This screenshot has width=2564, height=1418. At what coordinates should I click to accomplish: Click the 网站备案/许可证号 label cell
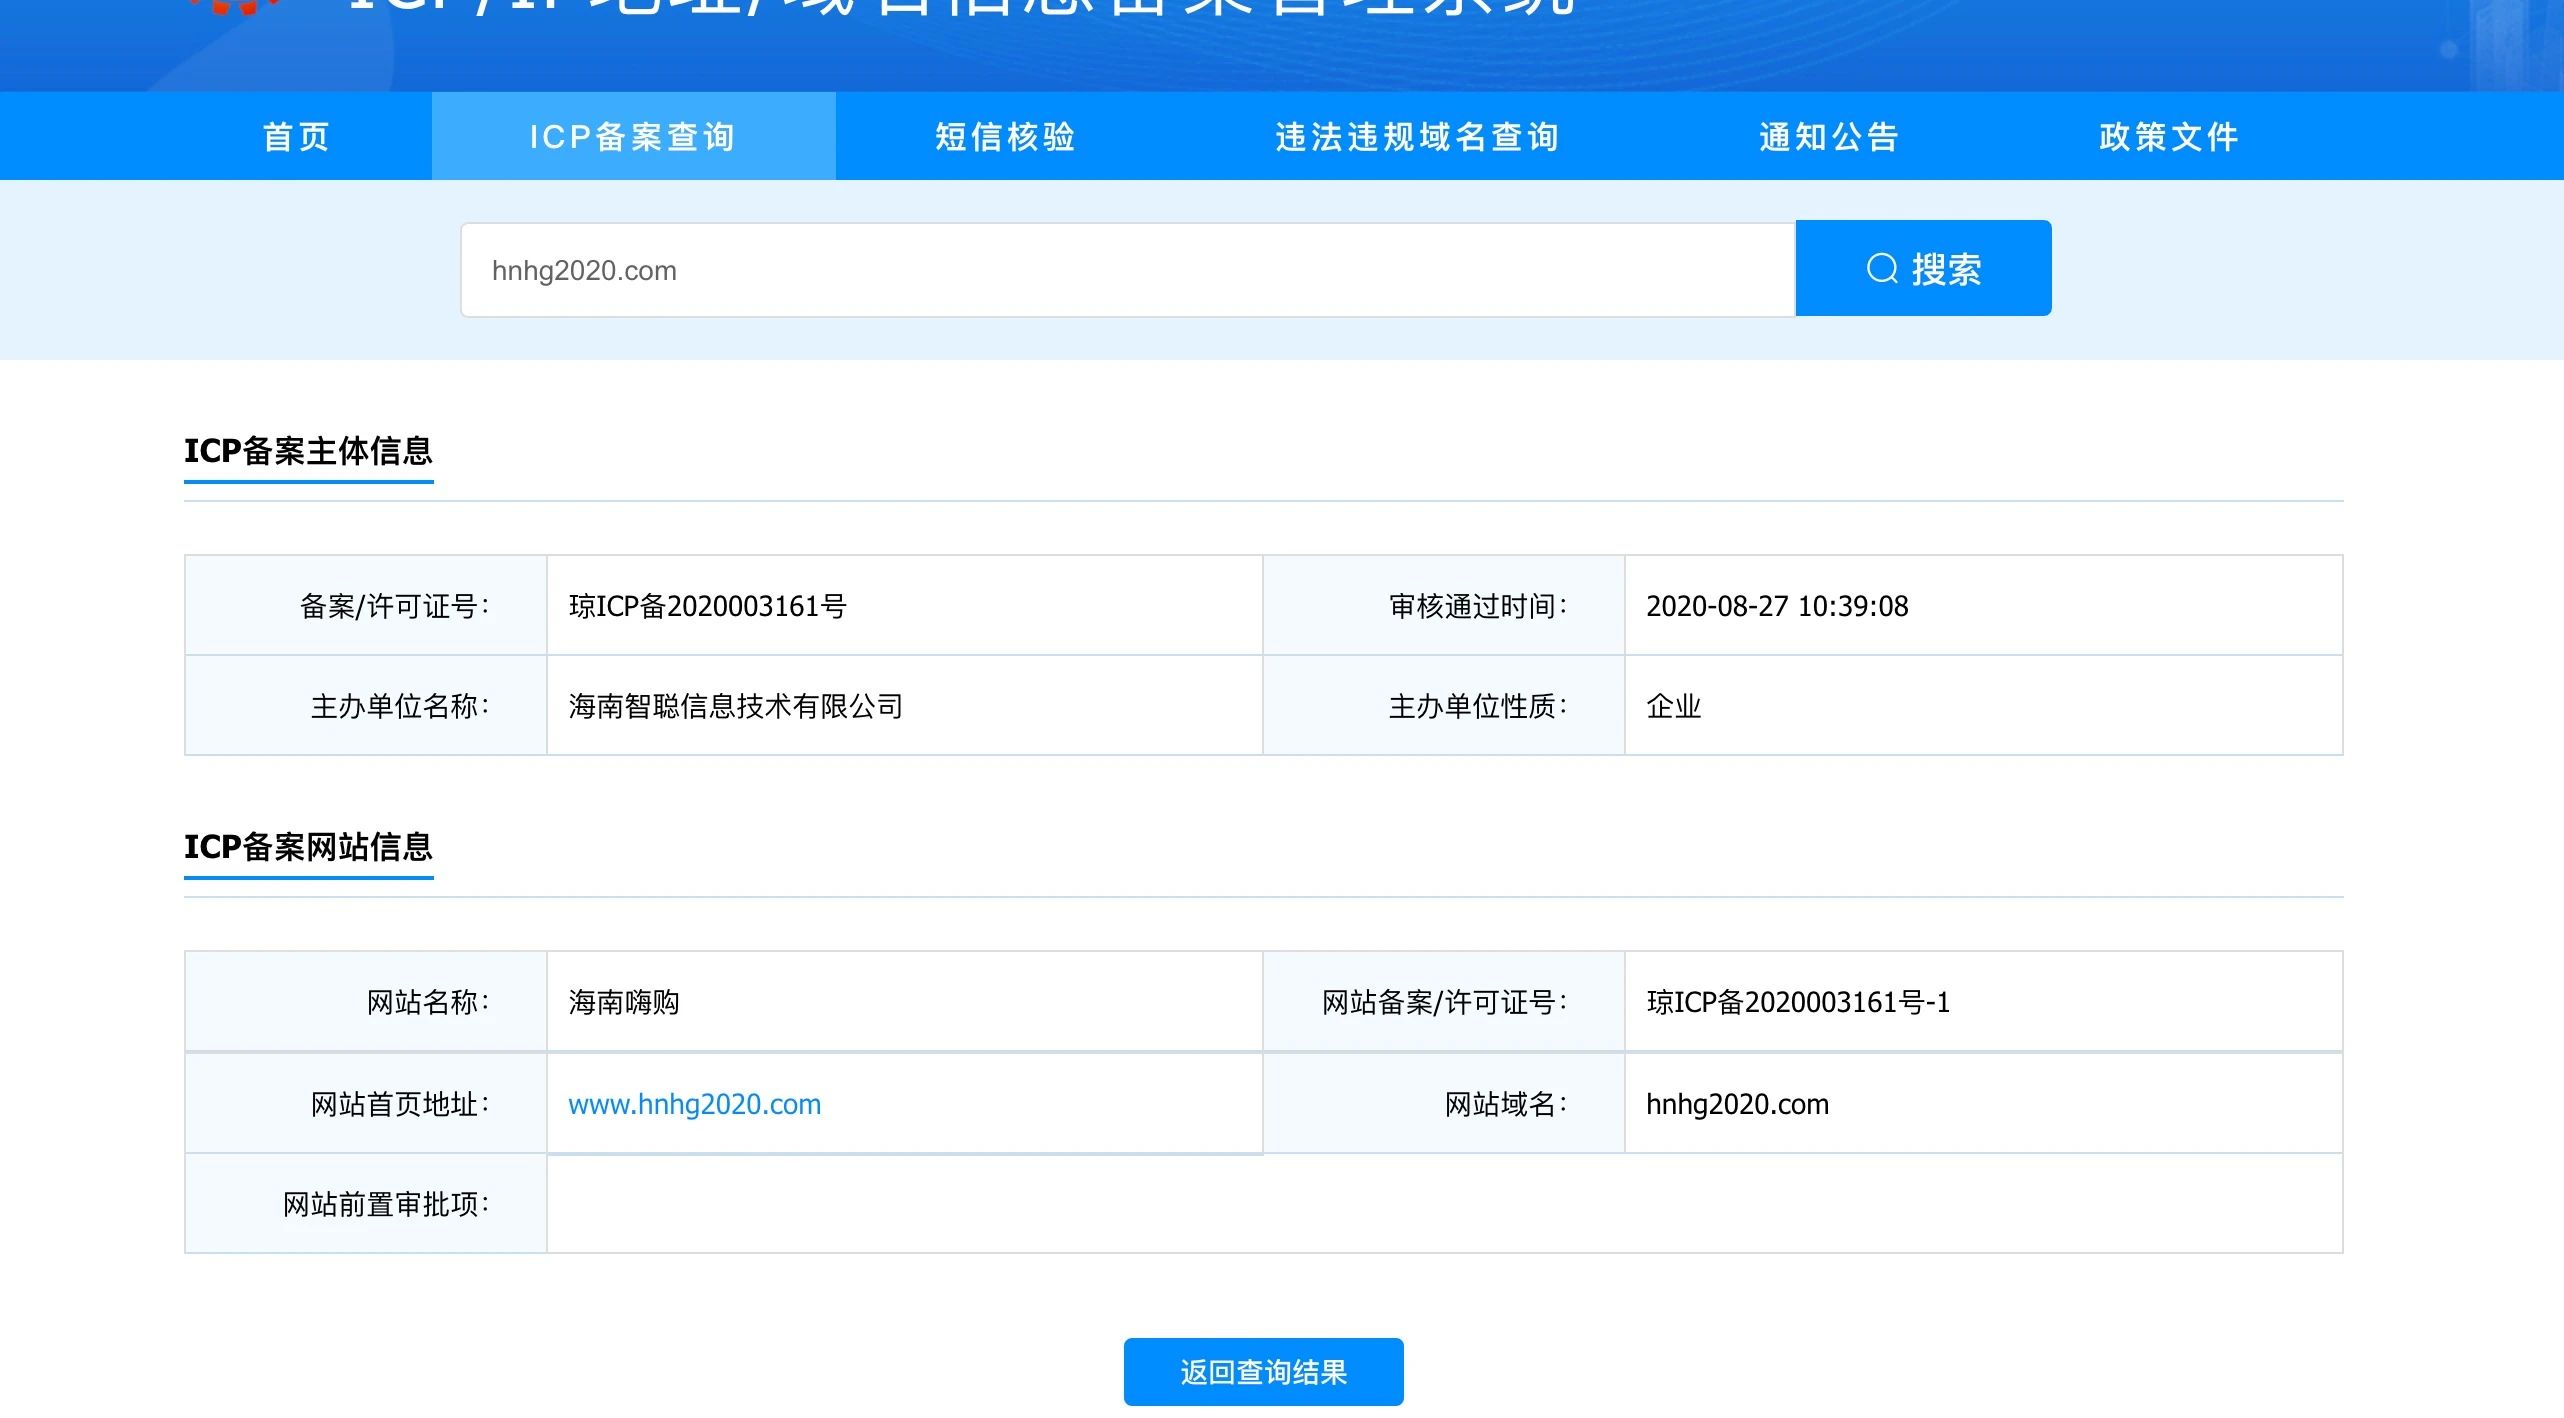click(1444, 1002)
